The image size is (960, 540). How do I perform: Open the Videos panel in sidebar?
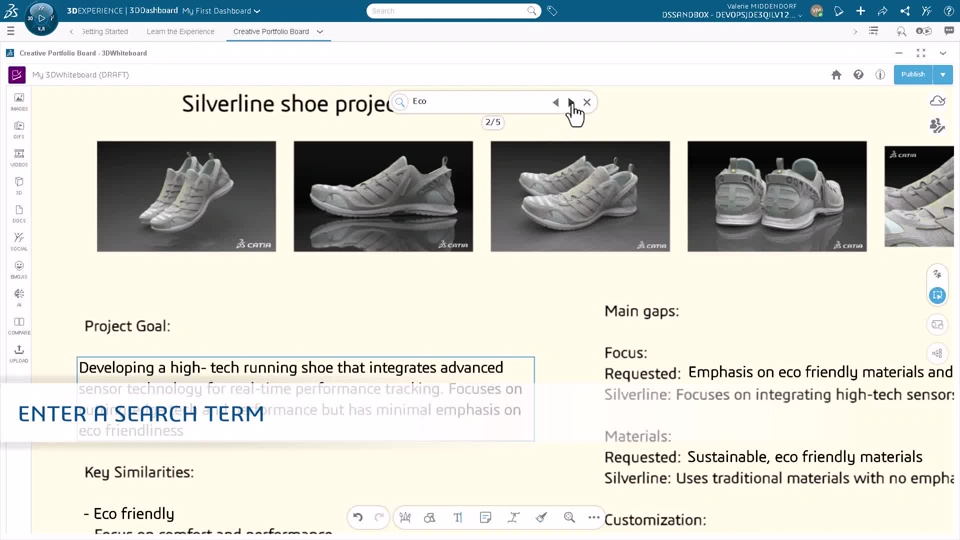click(x=19, y=157)
